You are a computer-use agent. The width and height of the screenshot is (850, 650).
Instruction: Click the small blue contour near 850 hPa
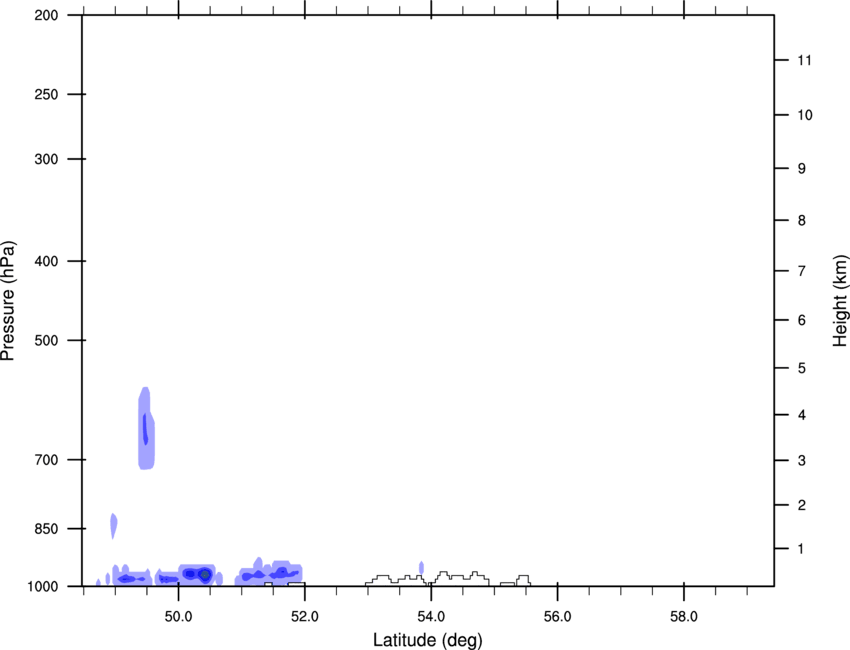click(x=113, y=526)
